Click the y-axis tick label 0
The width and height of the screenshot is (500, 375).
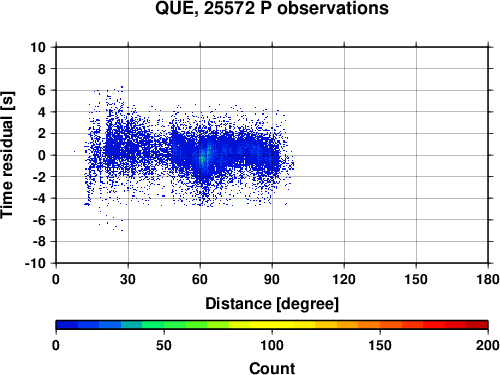[x=42, y=155]
